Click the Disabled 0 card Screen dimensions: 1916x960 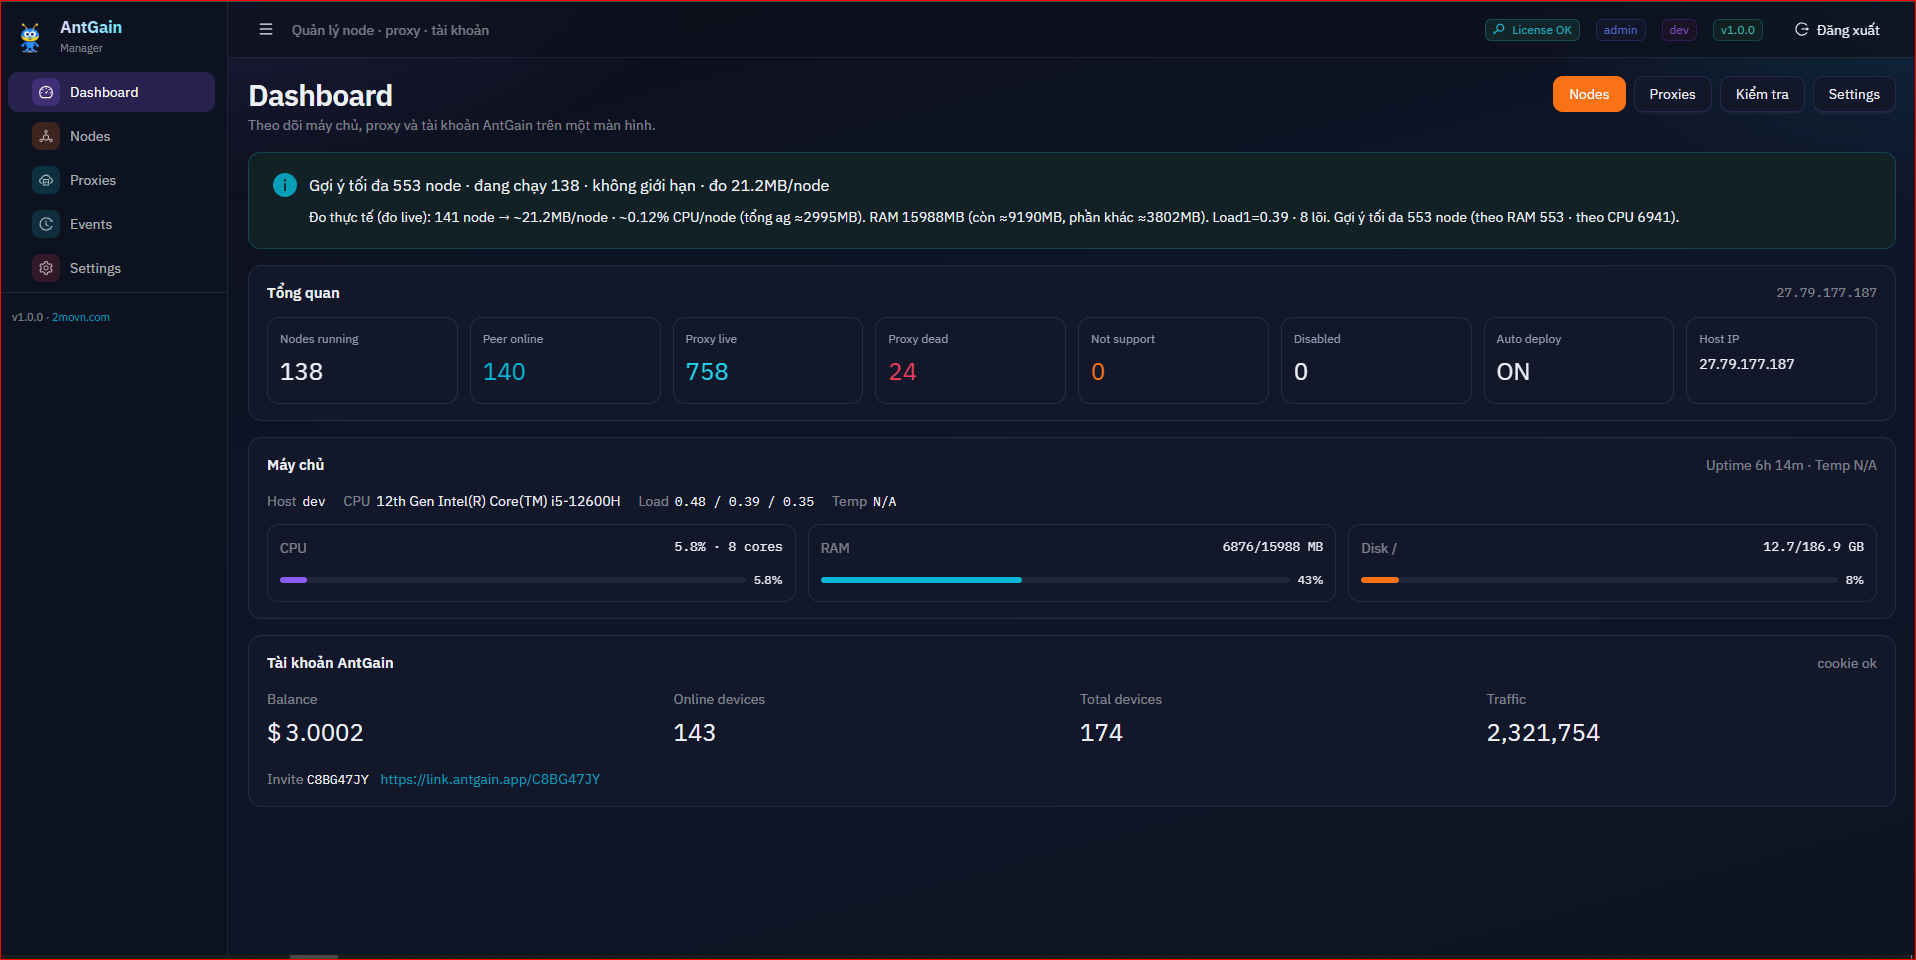1376,360
